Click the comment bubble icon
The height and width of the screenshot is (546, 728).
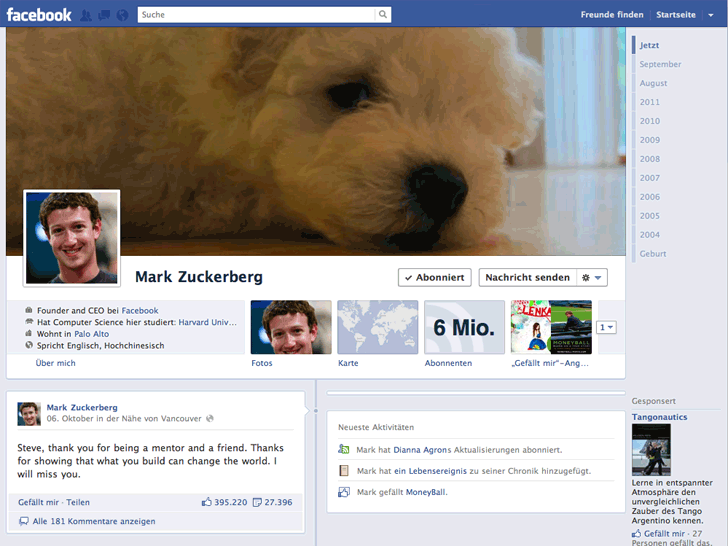click(x=24, y=521)
